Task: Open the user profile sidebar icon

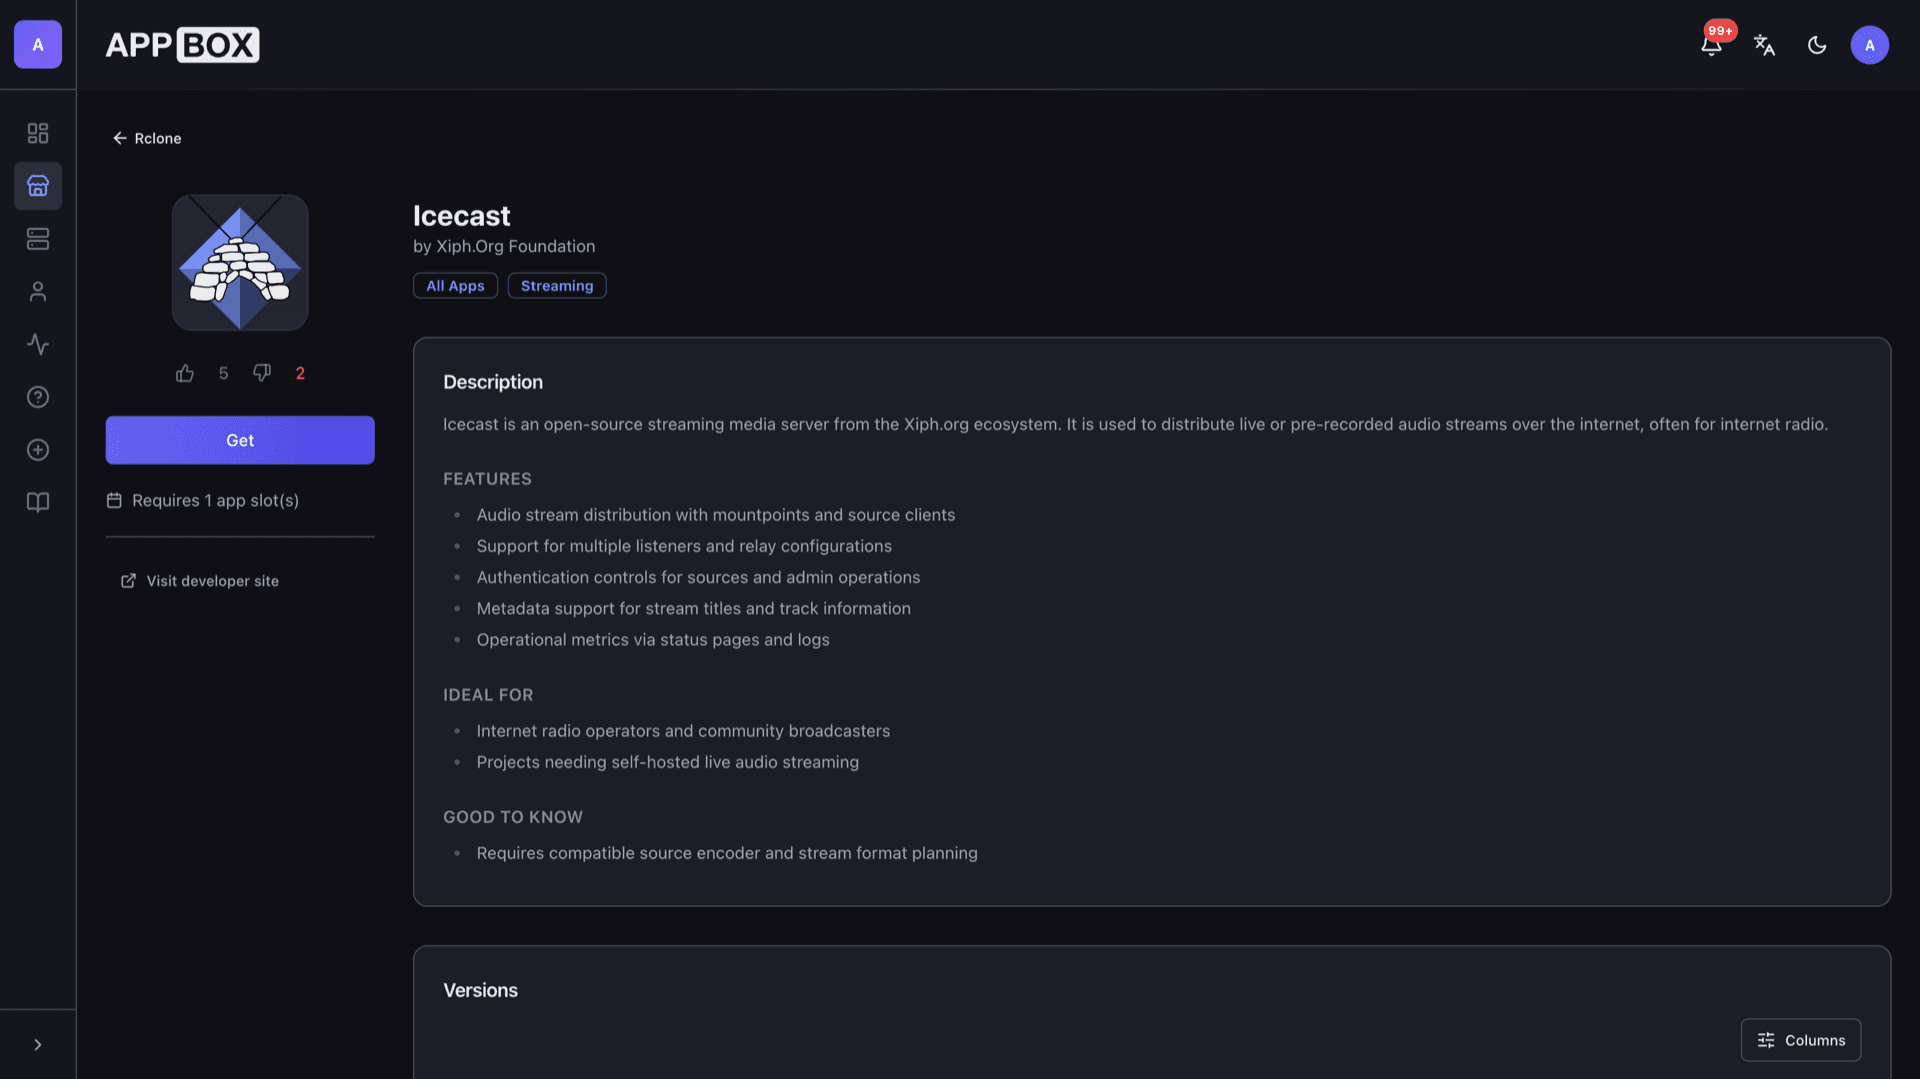Action: pyautogui.click(x=38, y=291)
